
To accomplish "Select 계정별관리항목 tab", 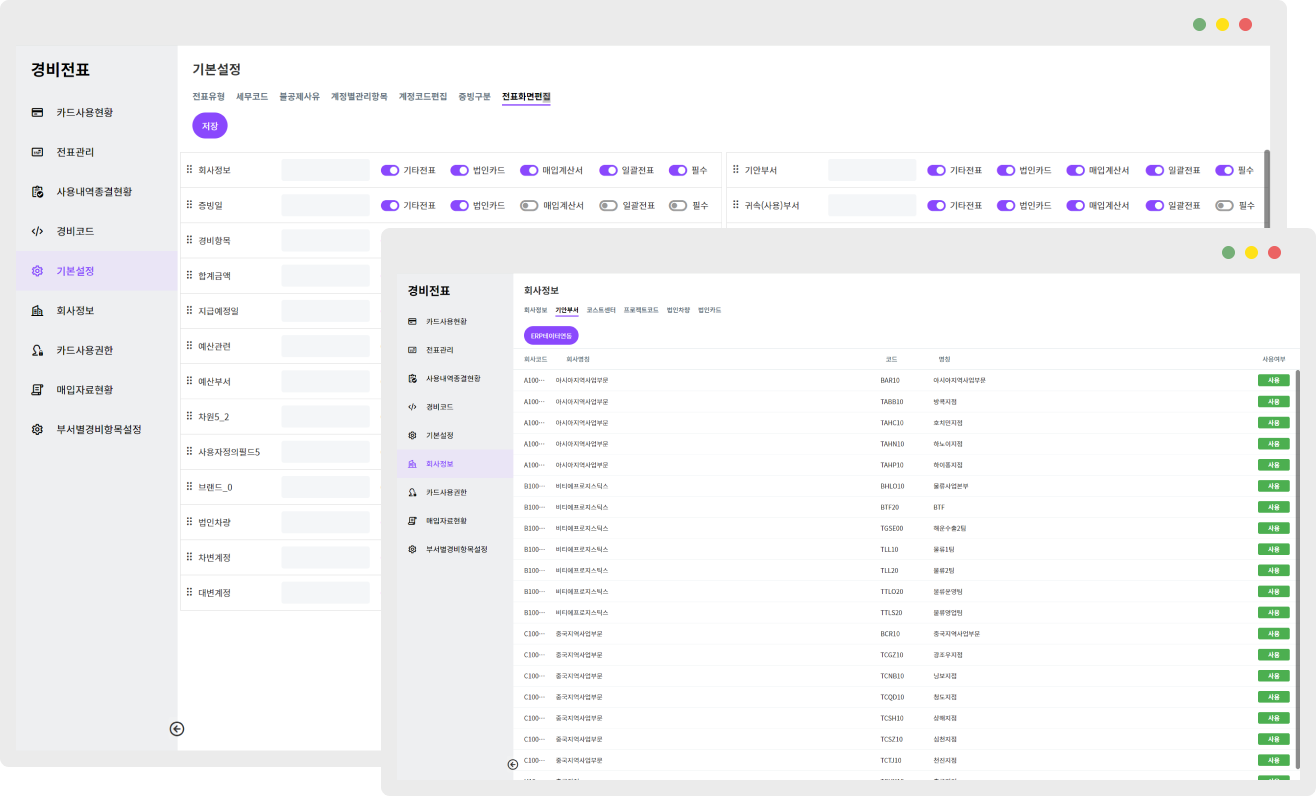I will pyautogui.click(x=359, y=97).
